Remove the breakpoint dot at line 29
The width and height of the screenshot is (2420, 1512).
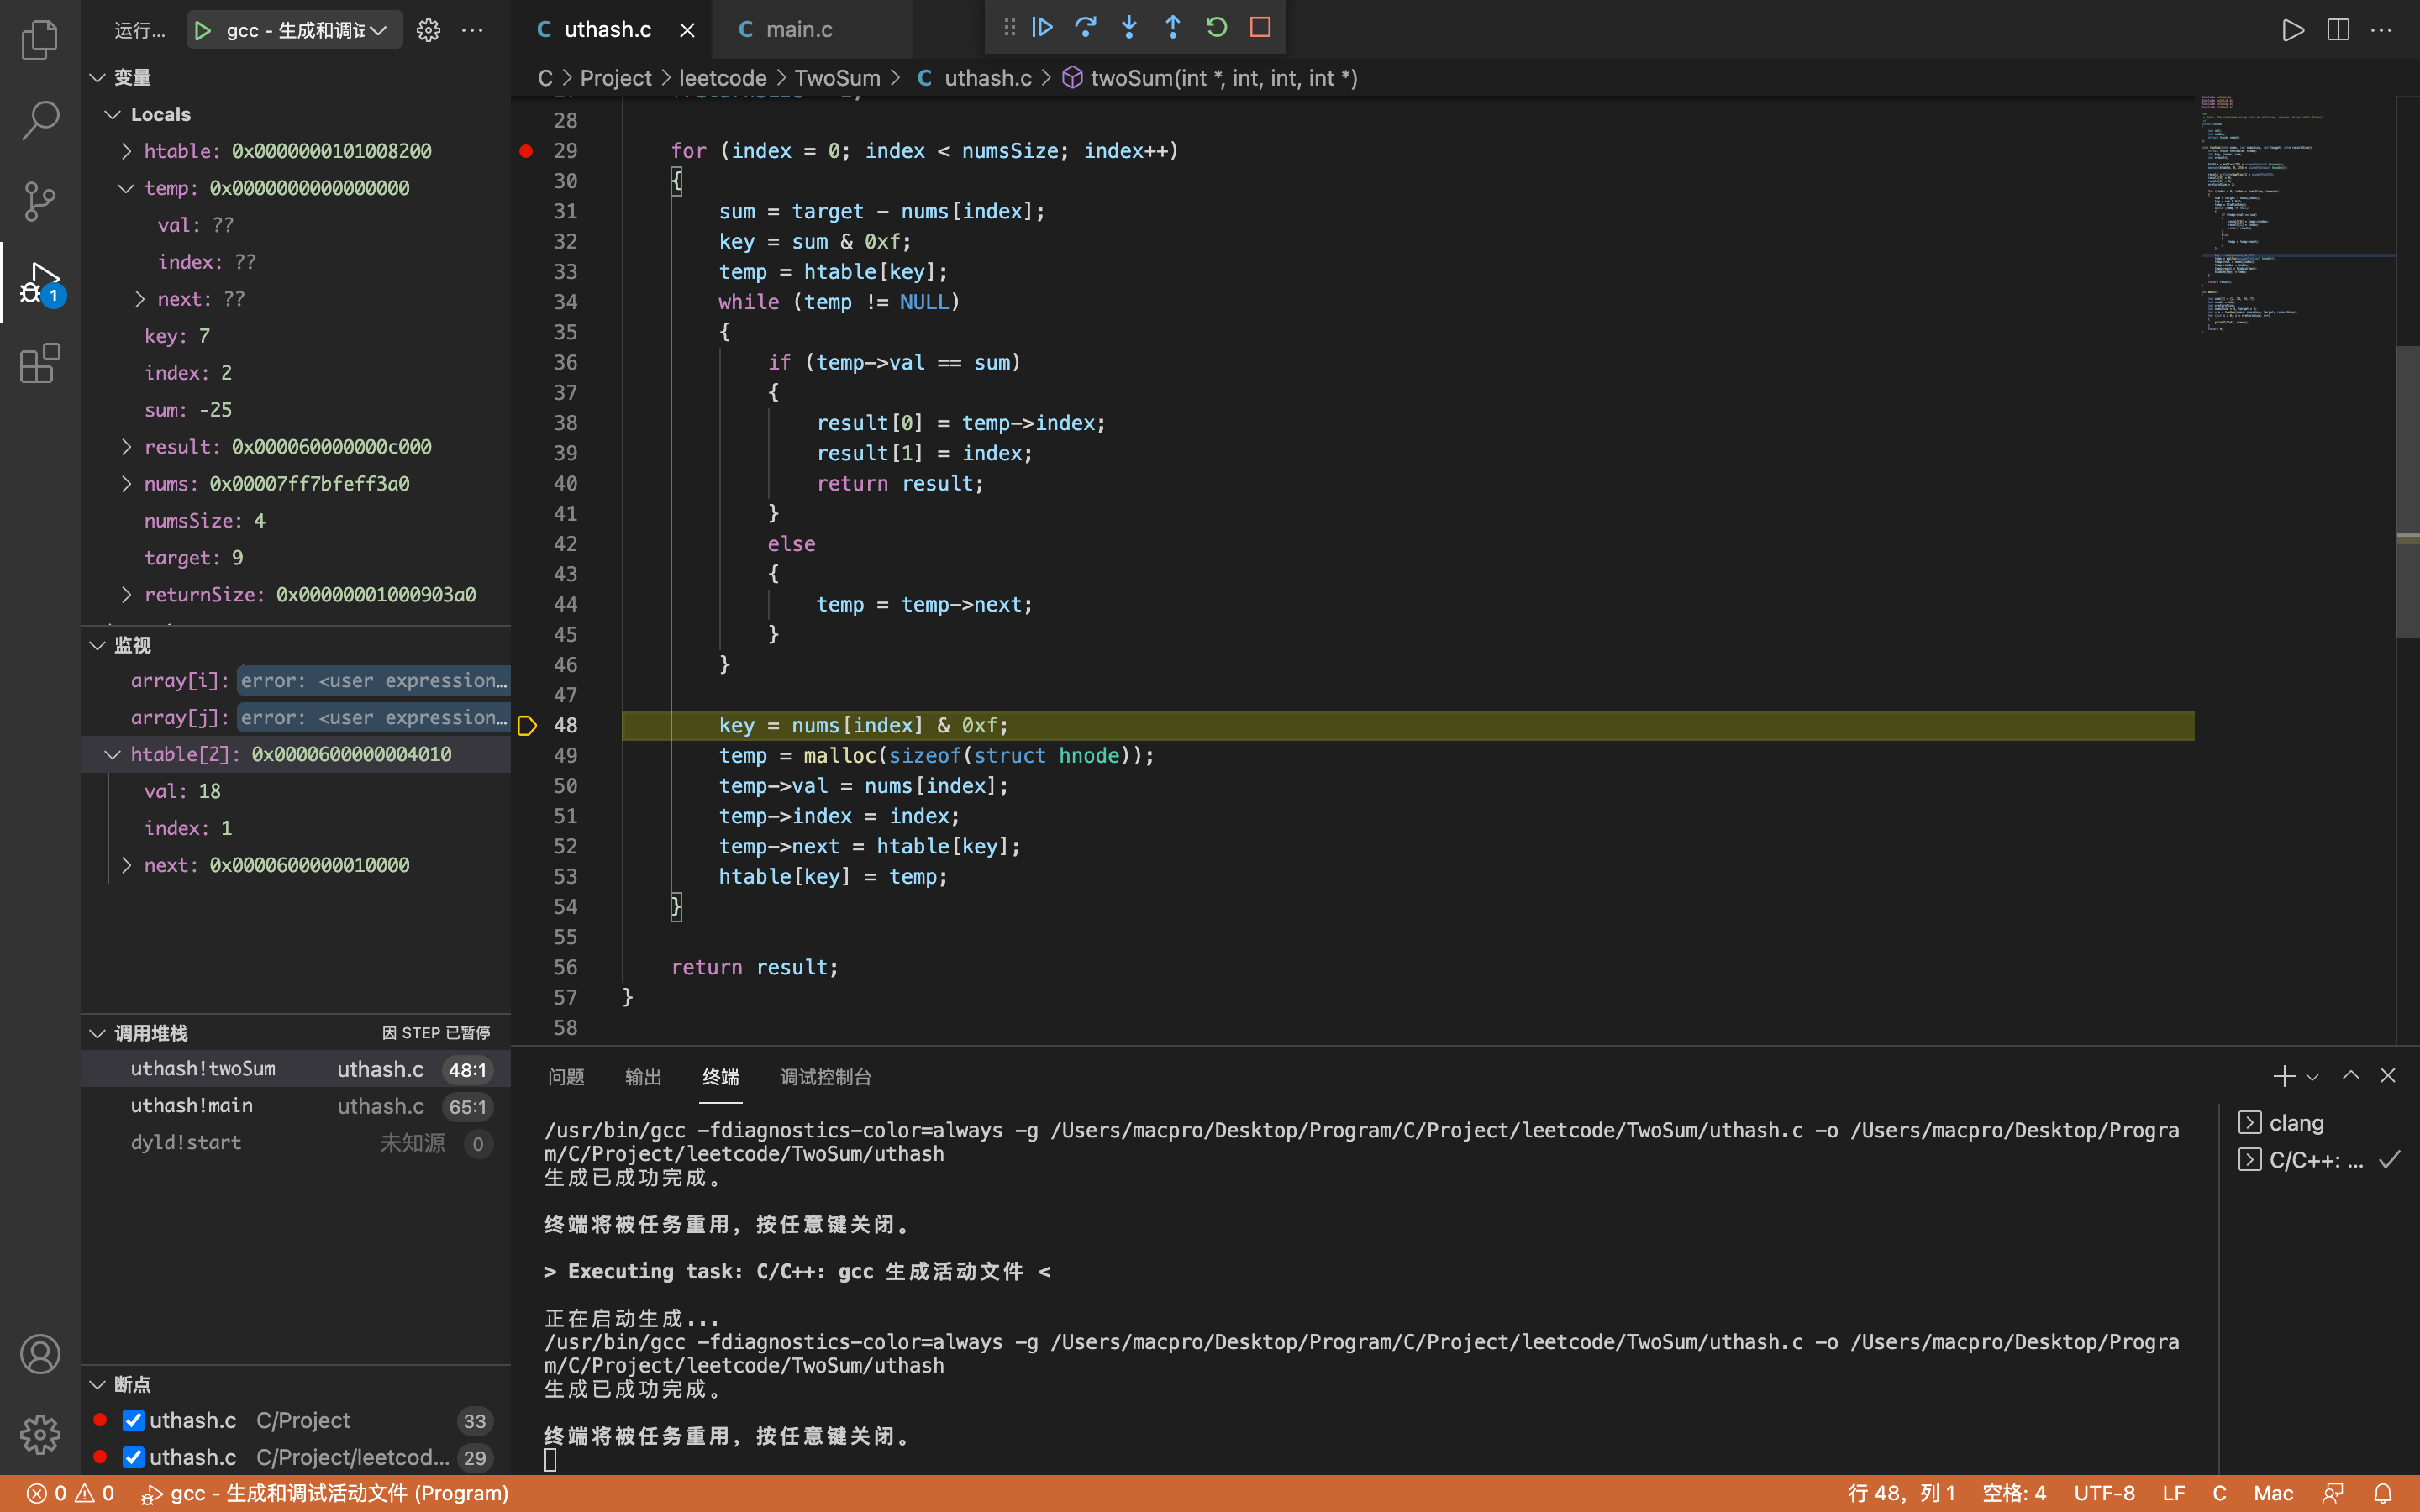[x=526, y=151]
